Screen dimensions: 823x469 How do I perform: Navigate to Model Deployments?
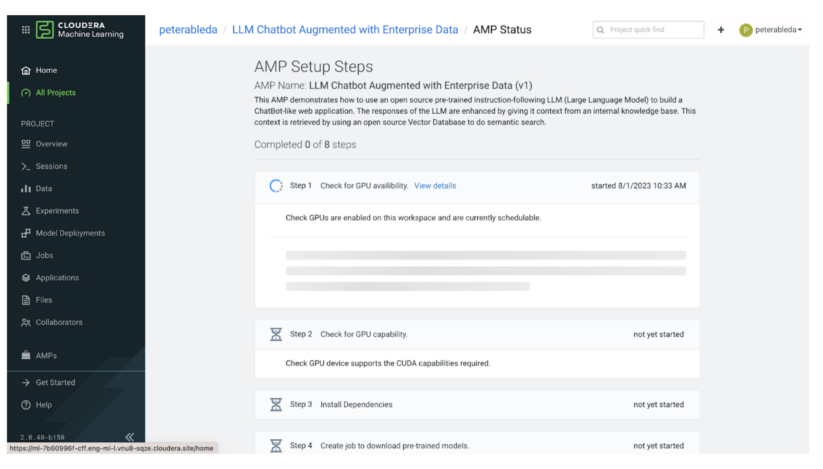[69, 233]
